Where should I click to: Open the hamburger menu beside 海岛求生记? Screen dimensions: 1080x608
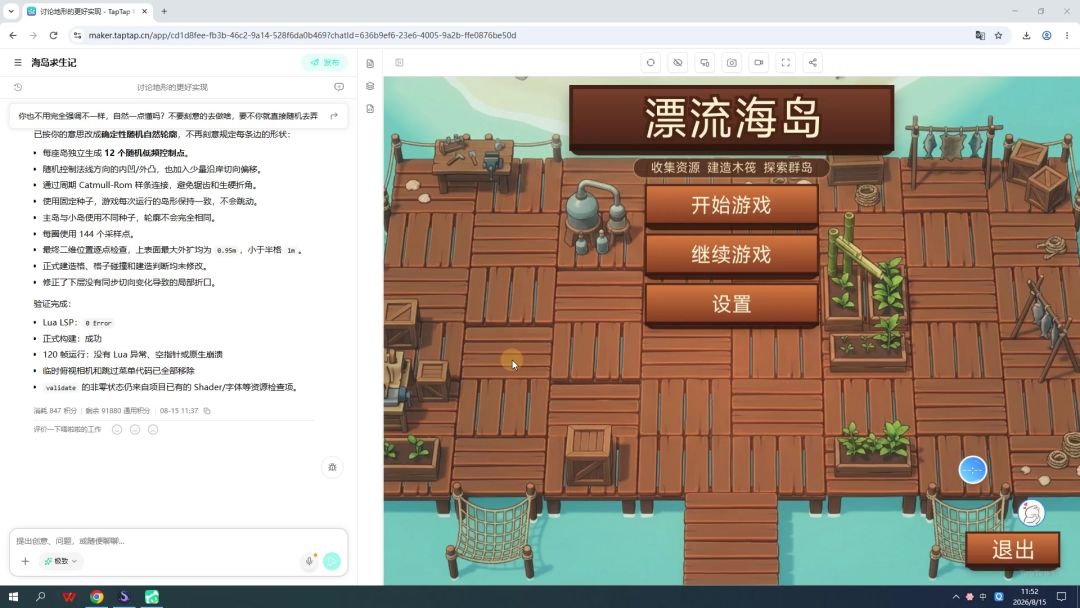pos(18,63)
